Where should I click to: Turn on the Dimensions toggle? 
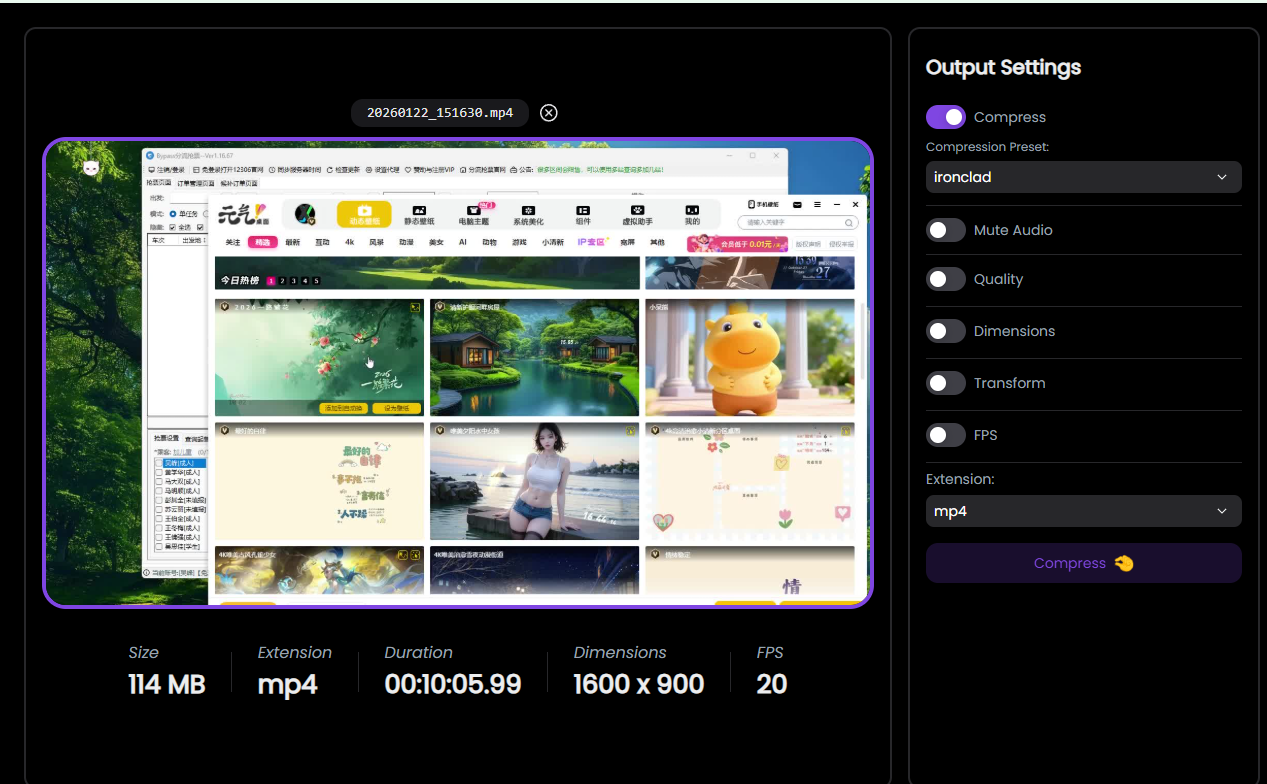(945, 331)
